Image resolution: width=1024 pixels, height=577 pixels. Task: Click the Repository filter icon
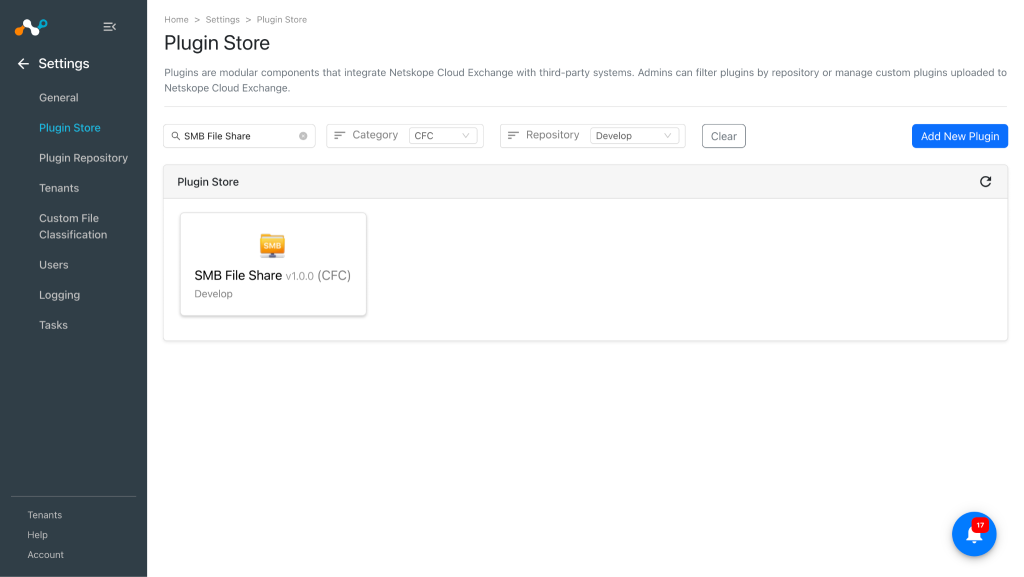(x=513, y=135)
